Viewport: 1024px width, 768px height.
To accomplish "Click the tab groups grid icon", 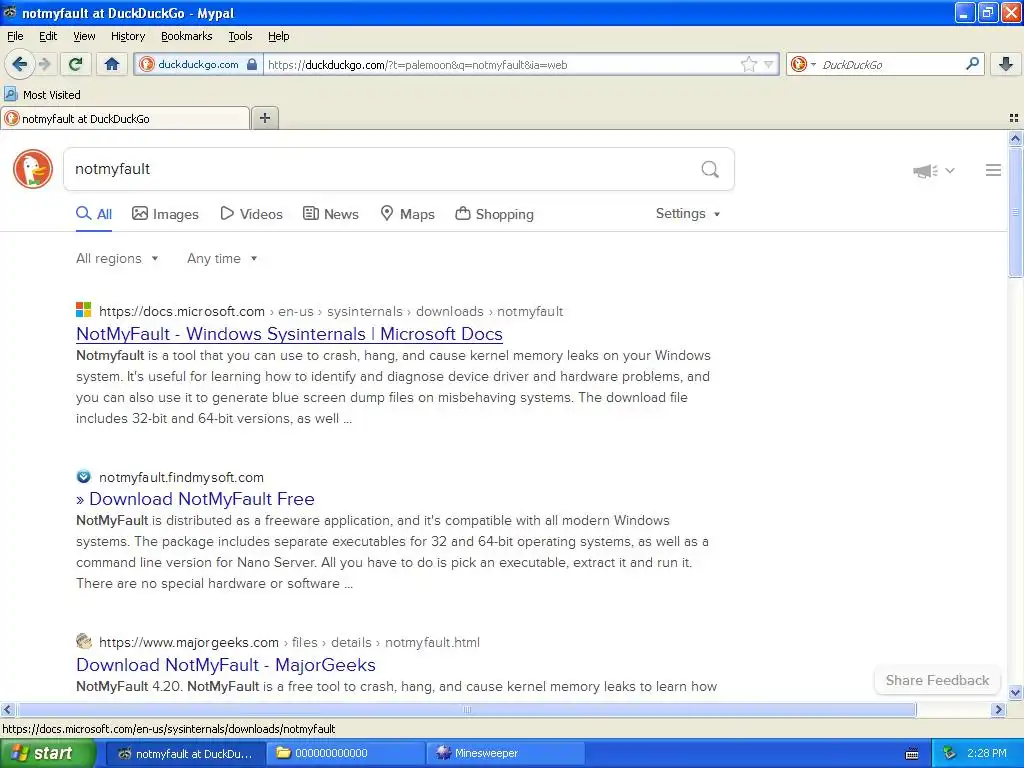I will (1014, 118).
